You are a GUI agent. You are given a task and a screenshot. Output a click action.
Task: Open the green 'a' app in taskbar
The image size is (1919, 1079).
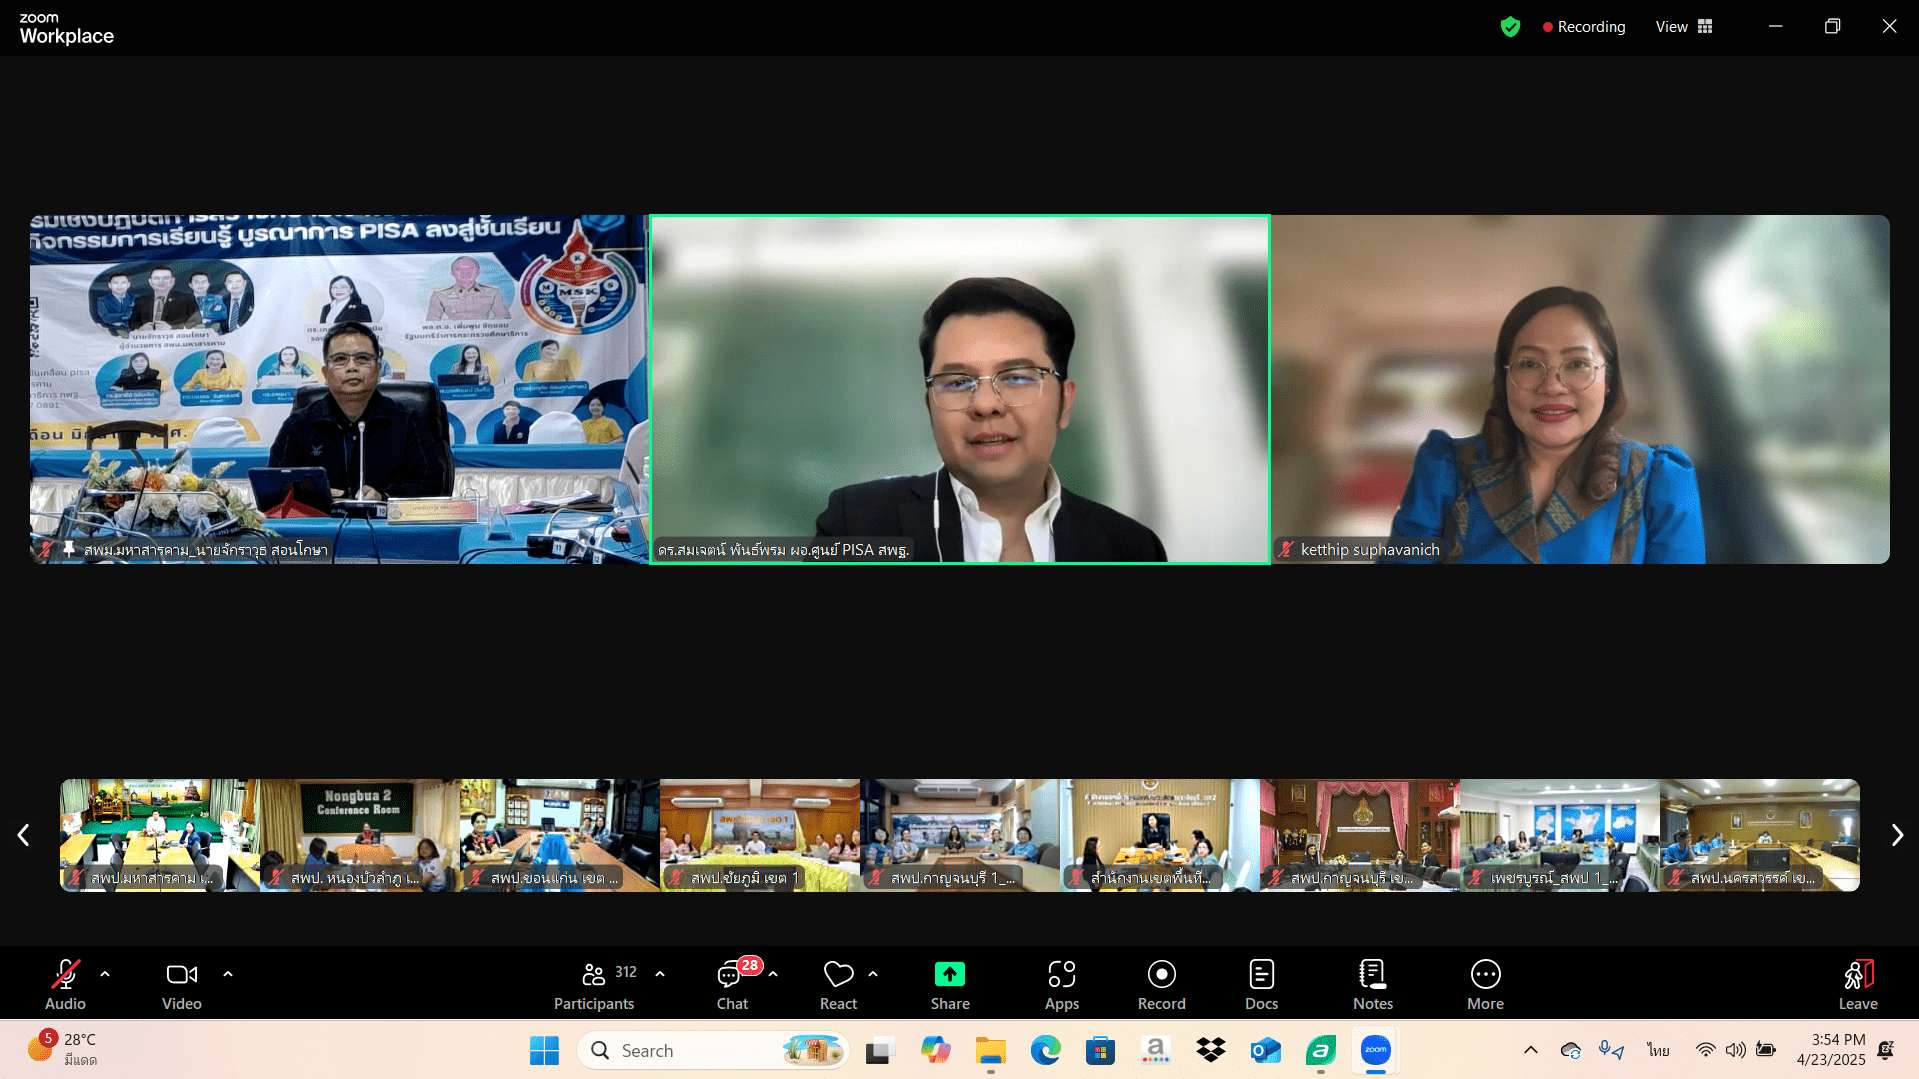1321,1050
